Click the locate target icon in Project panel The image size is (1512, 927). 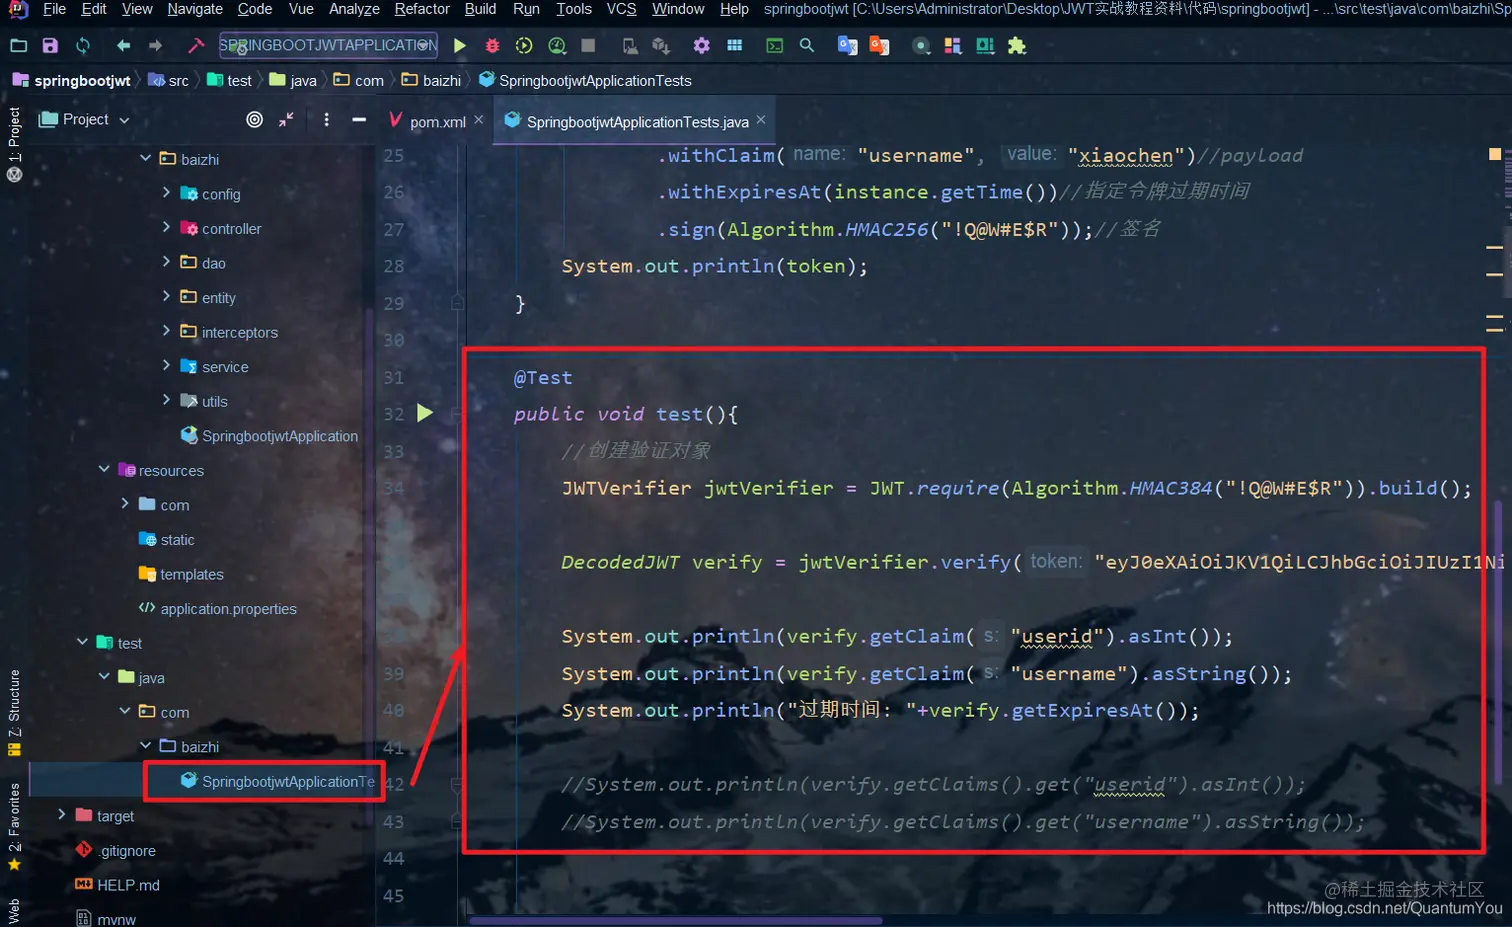point(255,120)
